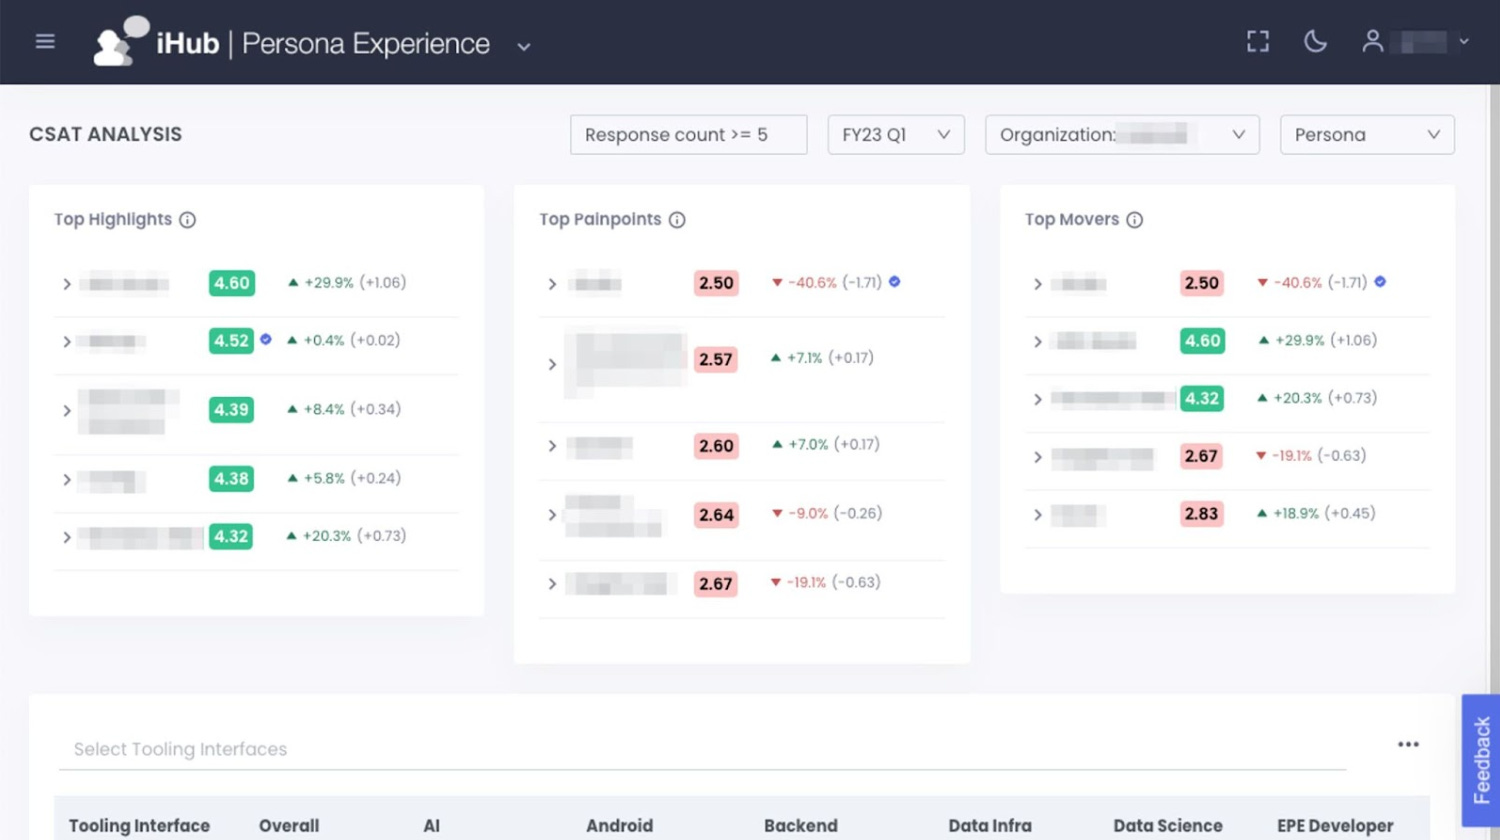The height and width of the screenshot is (840, 1500).
Task: Toggle dark mode with the moon icon
Action: [x=1315, y=41]
